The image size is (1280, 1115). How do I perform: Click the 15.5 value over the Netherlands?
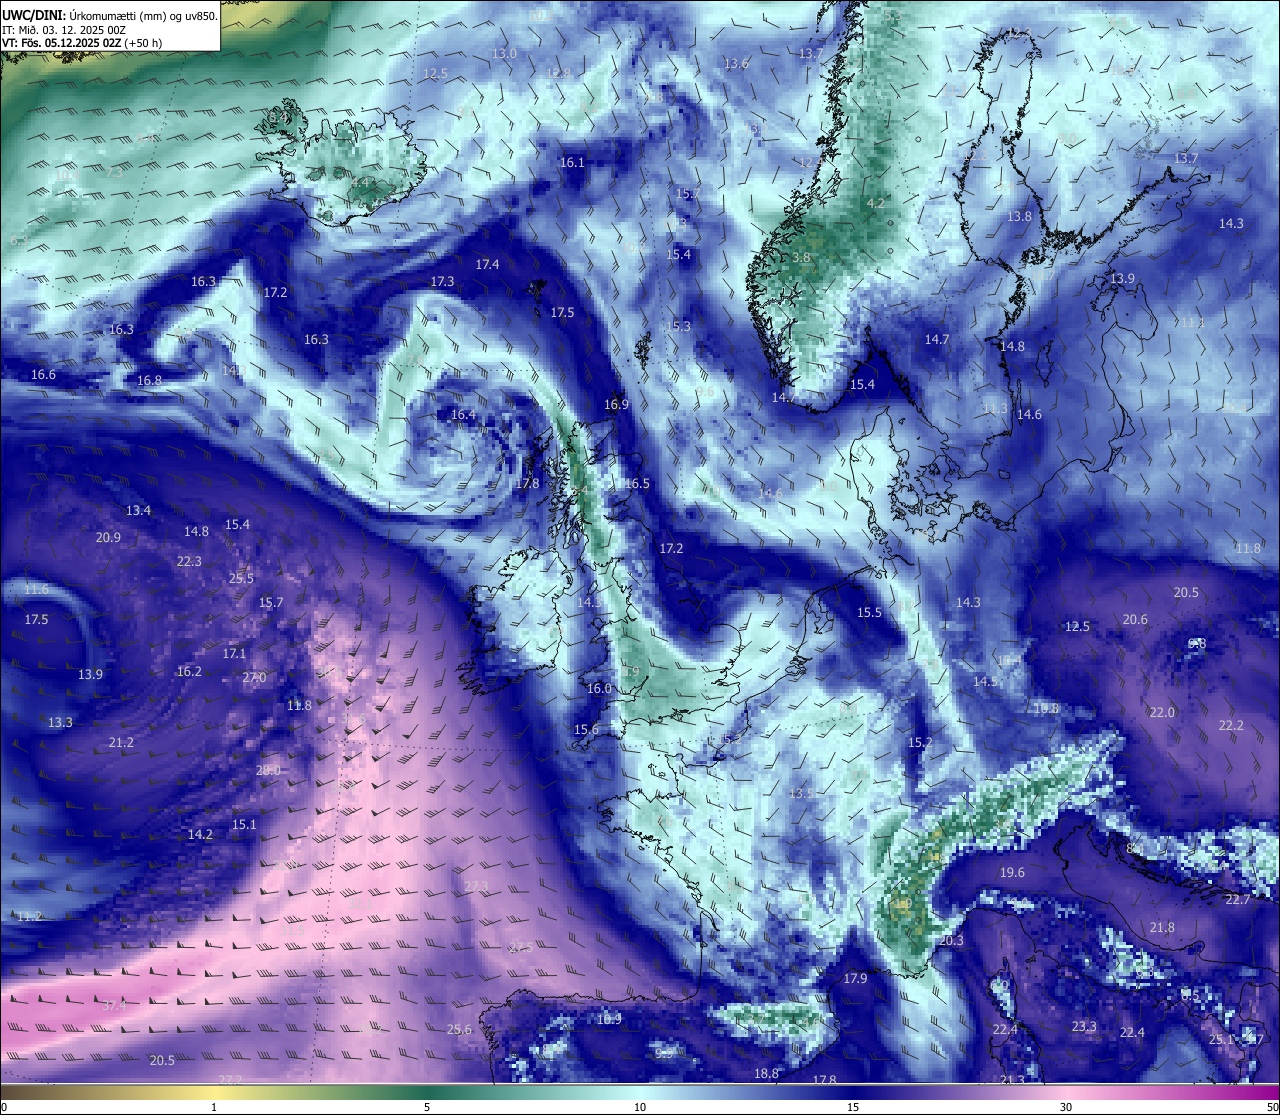[870, 612]
